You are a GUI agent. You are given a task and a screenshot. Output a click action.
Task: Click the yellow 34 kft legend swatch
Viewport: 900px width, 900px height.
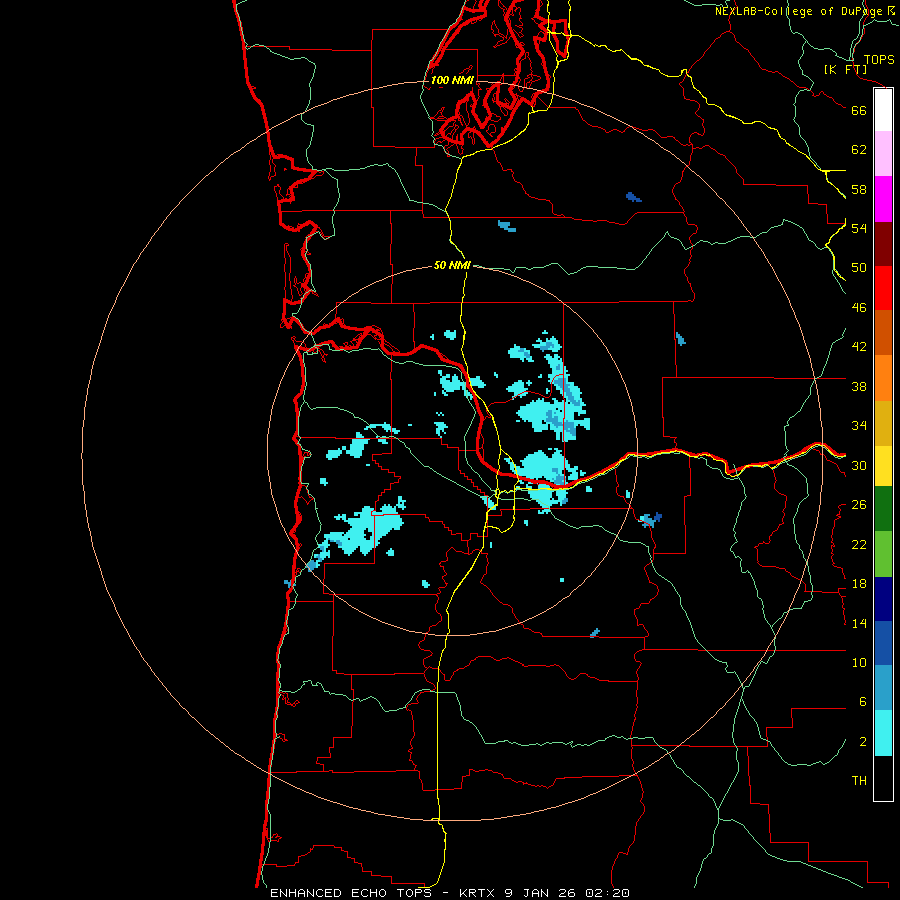883,466
